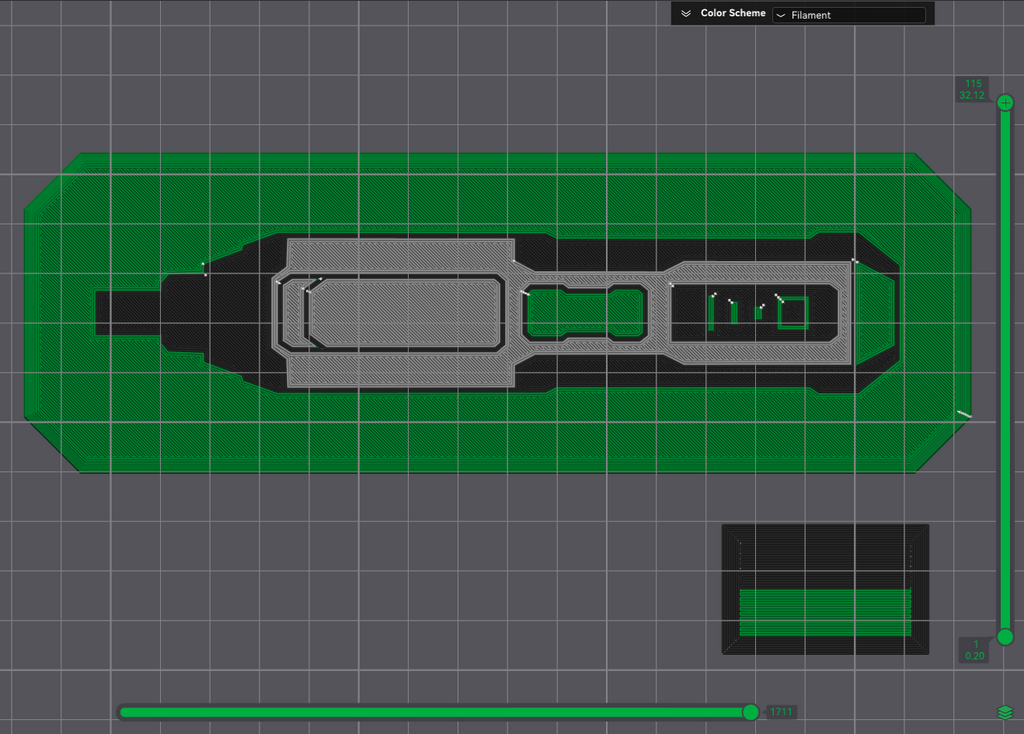Click the 115 / 32.12 top layer label
Image resolution: width=1024 pixels, height=734 pixels.
click(x=972, y=89)
